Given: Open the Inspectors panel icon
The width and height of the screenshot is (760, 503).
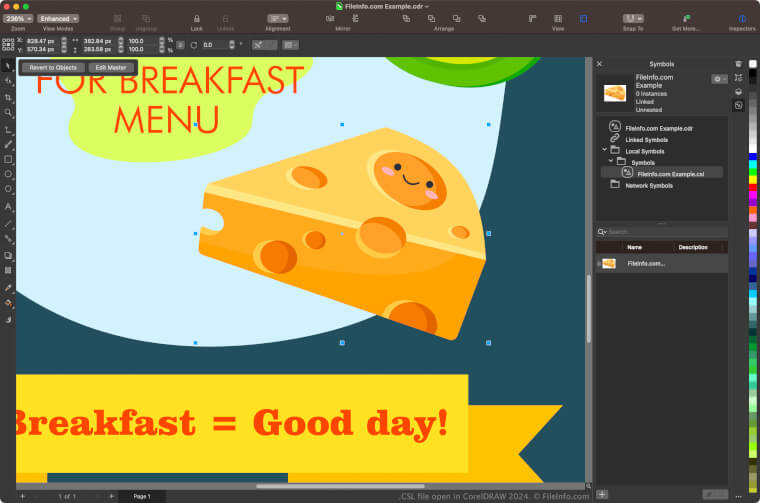Looking at the screenshot, I should tap(741, 18).
